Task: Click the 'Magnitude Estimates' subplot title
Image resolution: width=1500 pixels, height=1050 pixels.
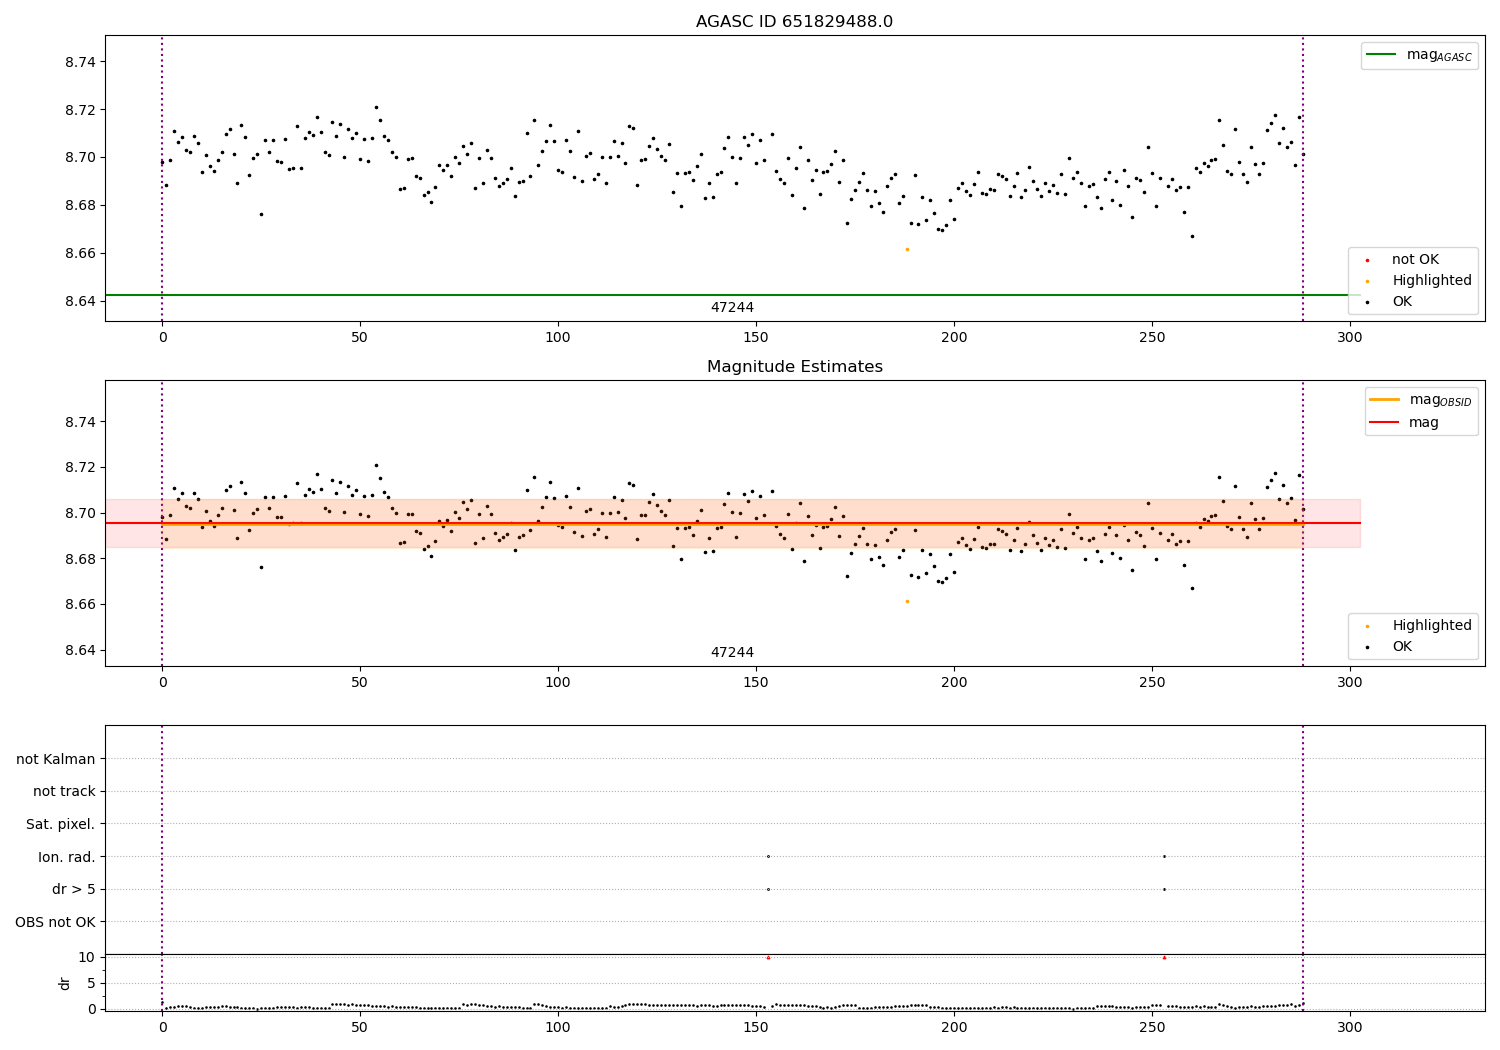Action: (794, 367)
